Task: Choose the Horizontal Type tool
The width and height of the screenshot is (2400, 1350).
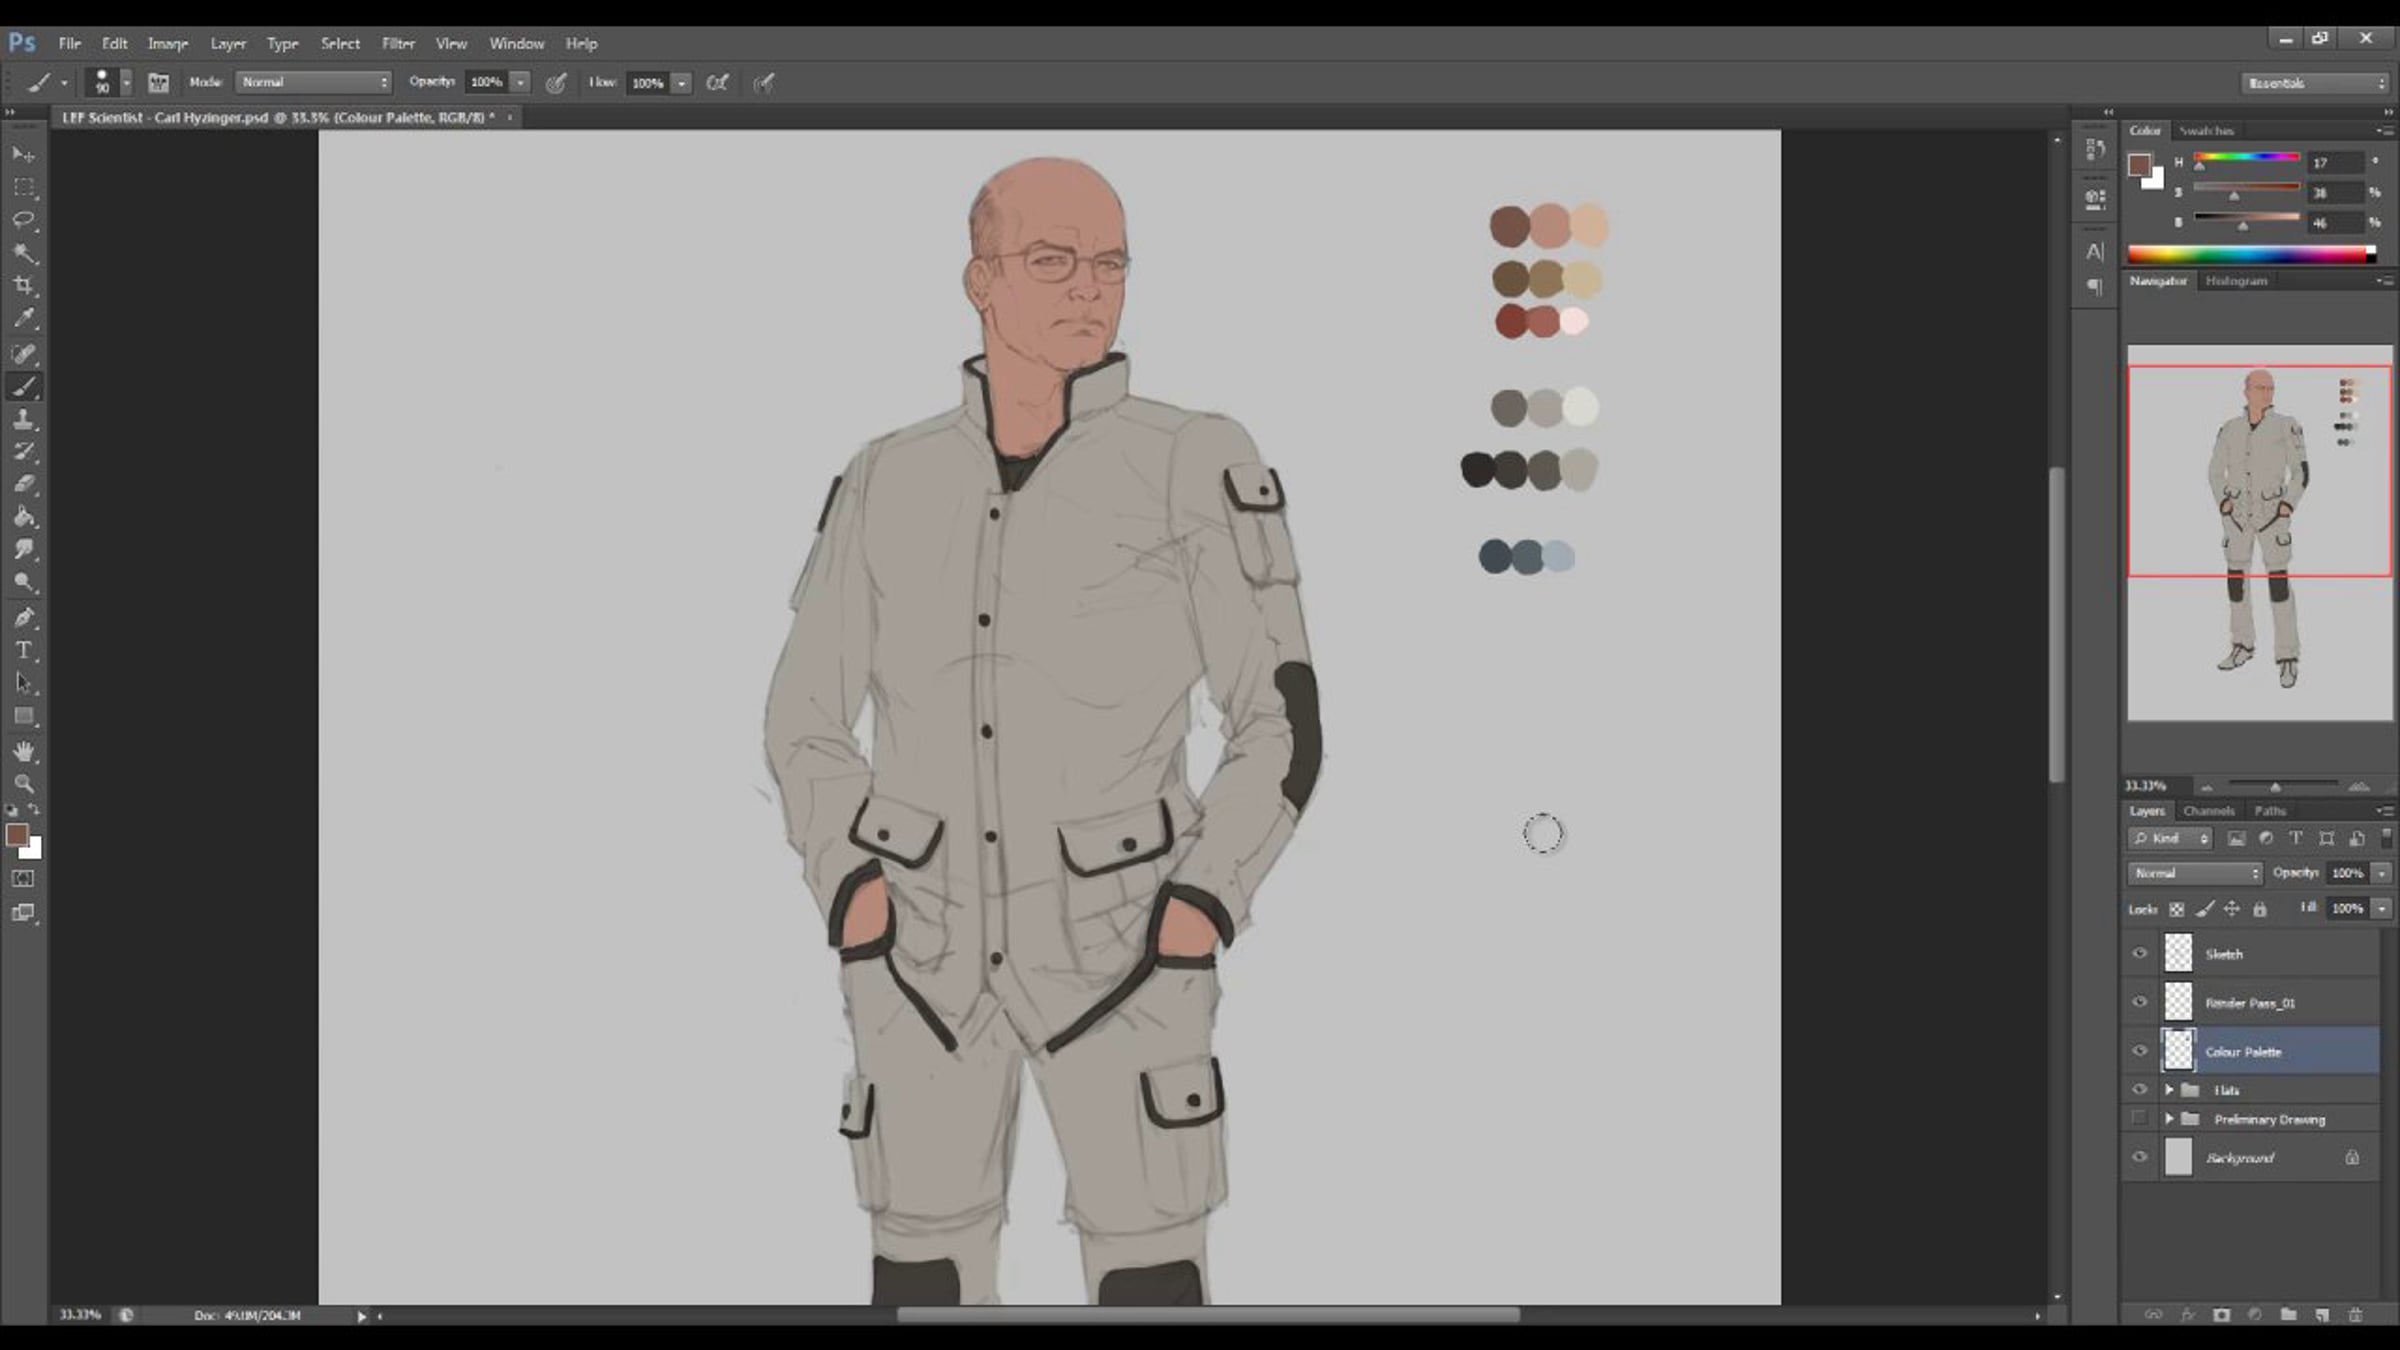Action: pyautogui.click(x=24, y=650)
